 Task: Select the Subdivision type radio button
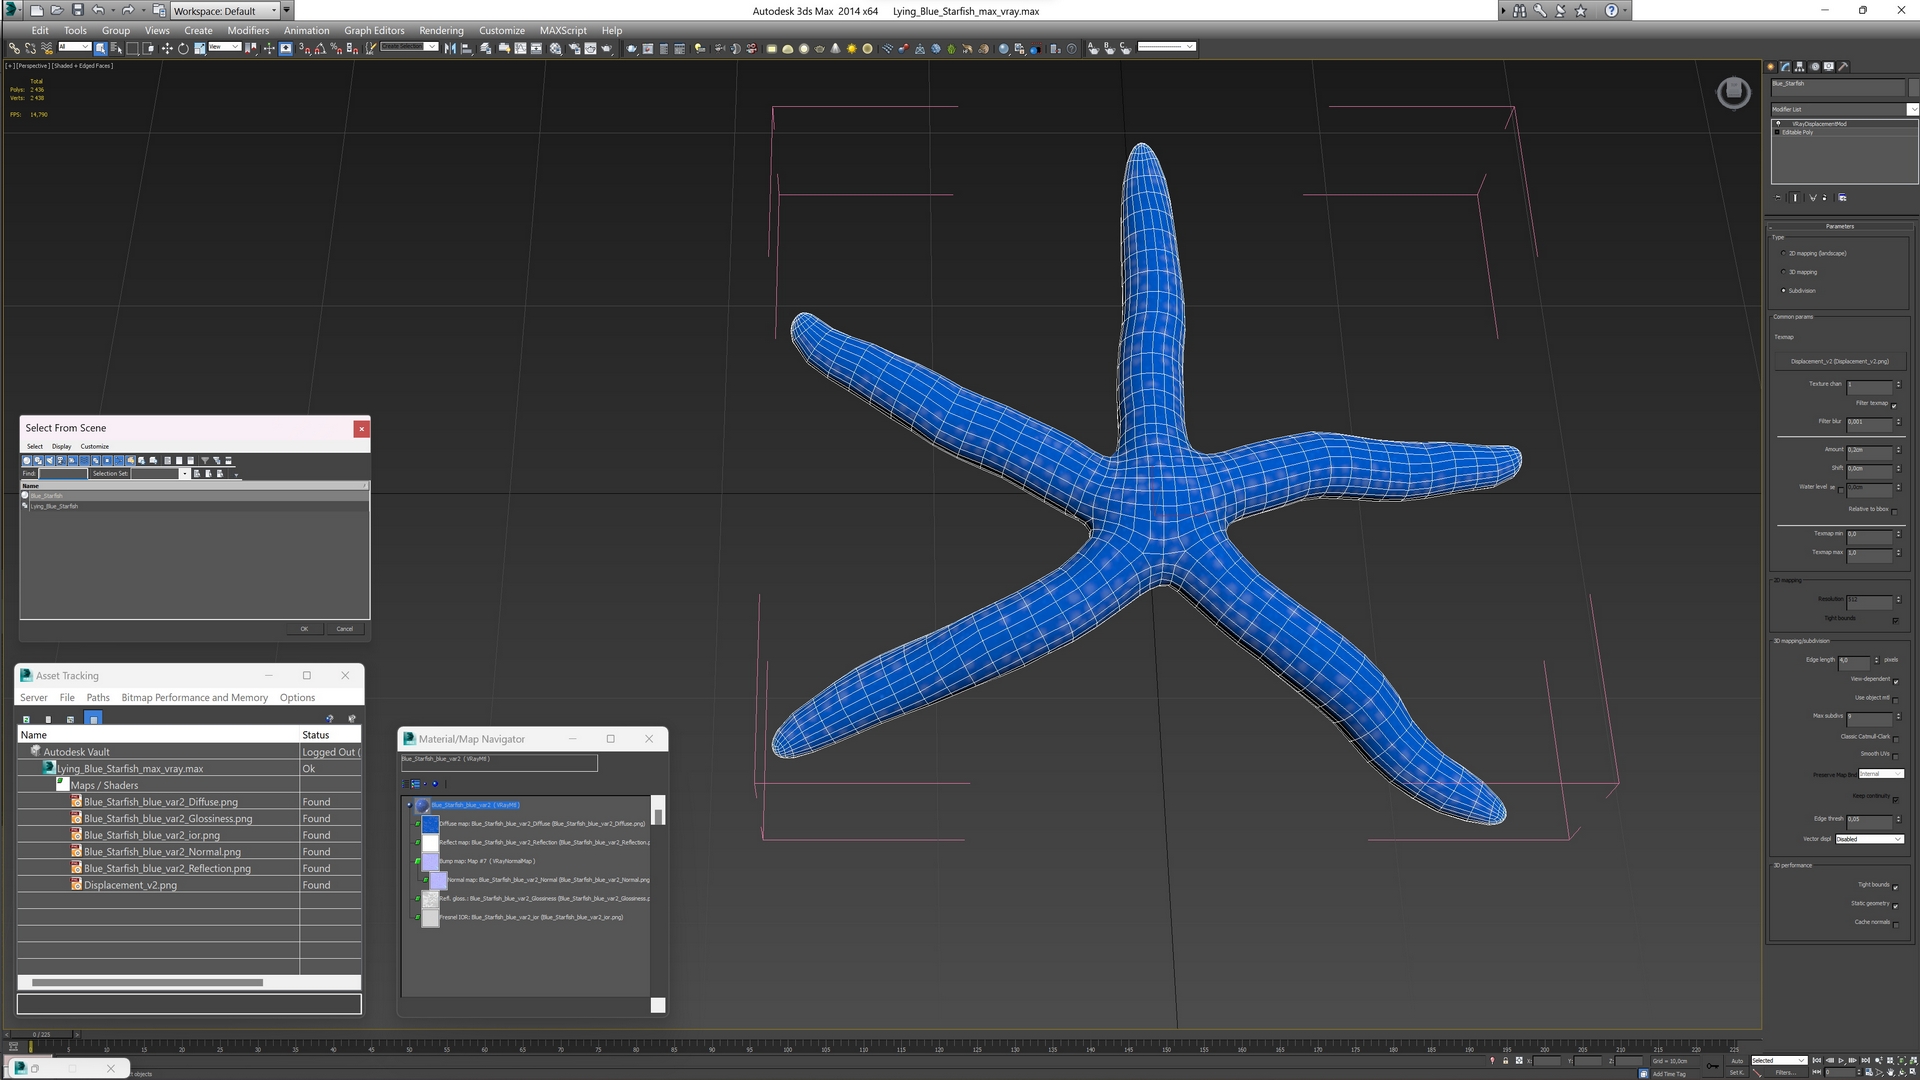[x=1783, y=291]
